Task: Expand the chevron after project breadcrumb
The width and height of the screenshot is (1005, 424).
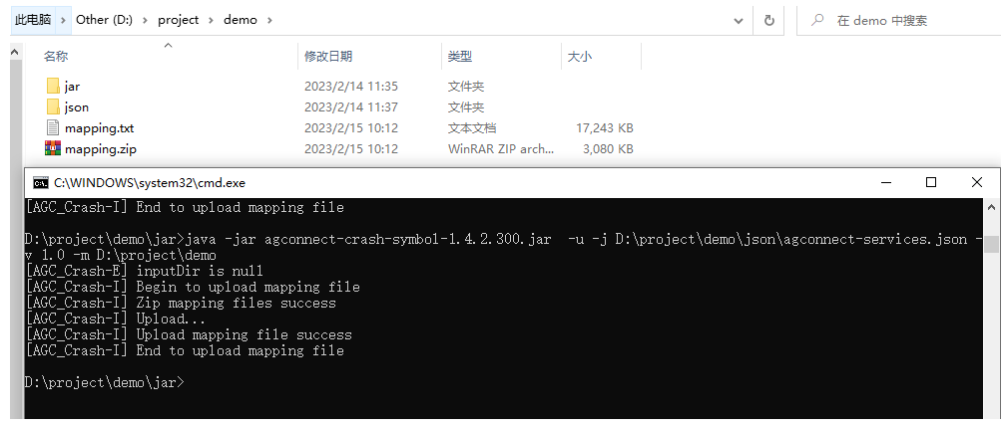Action: pyautogui.click(x=212, y=20)
